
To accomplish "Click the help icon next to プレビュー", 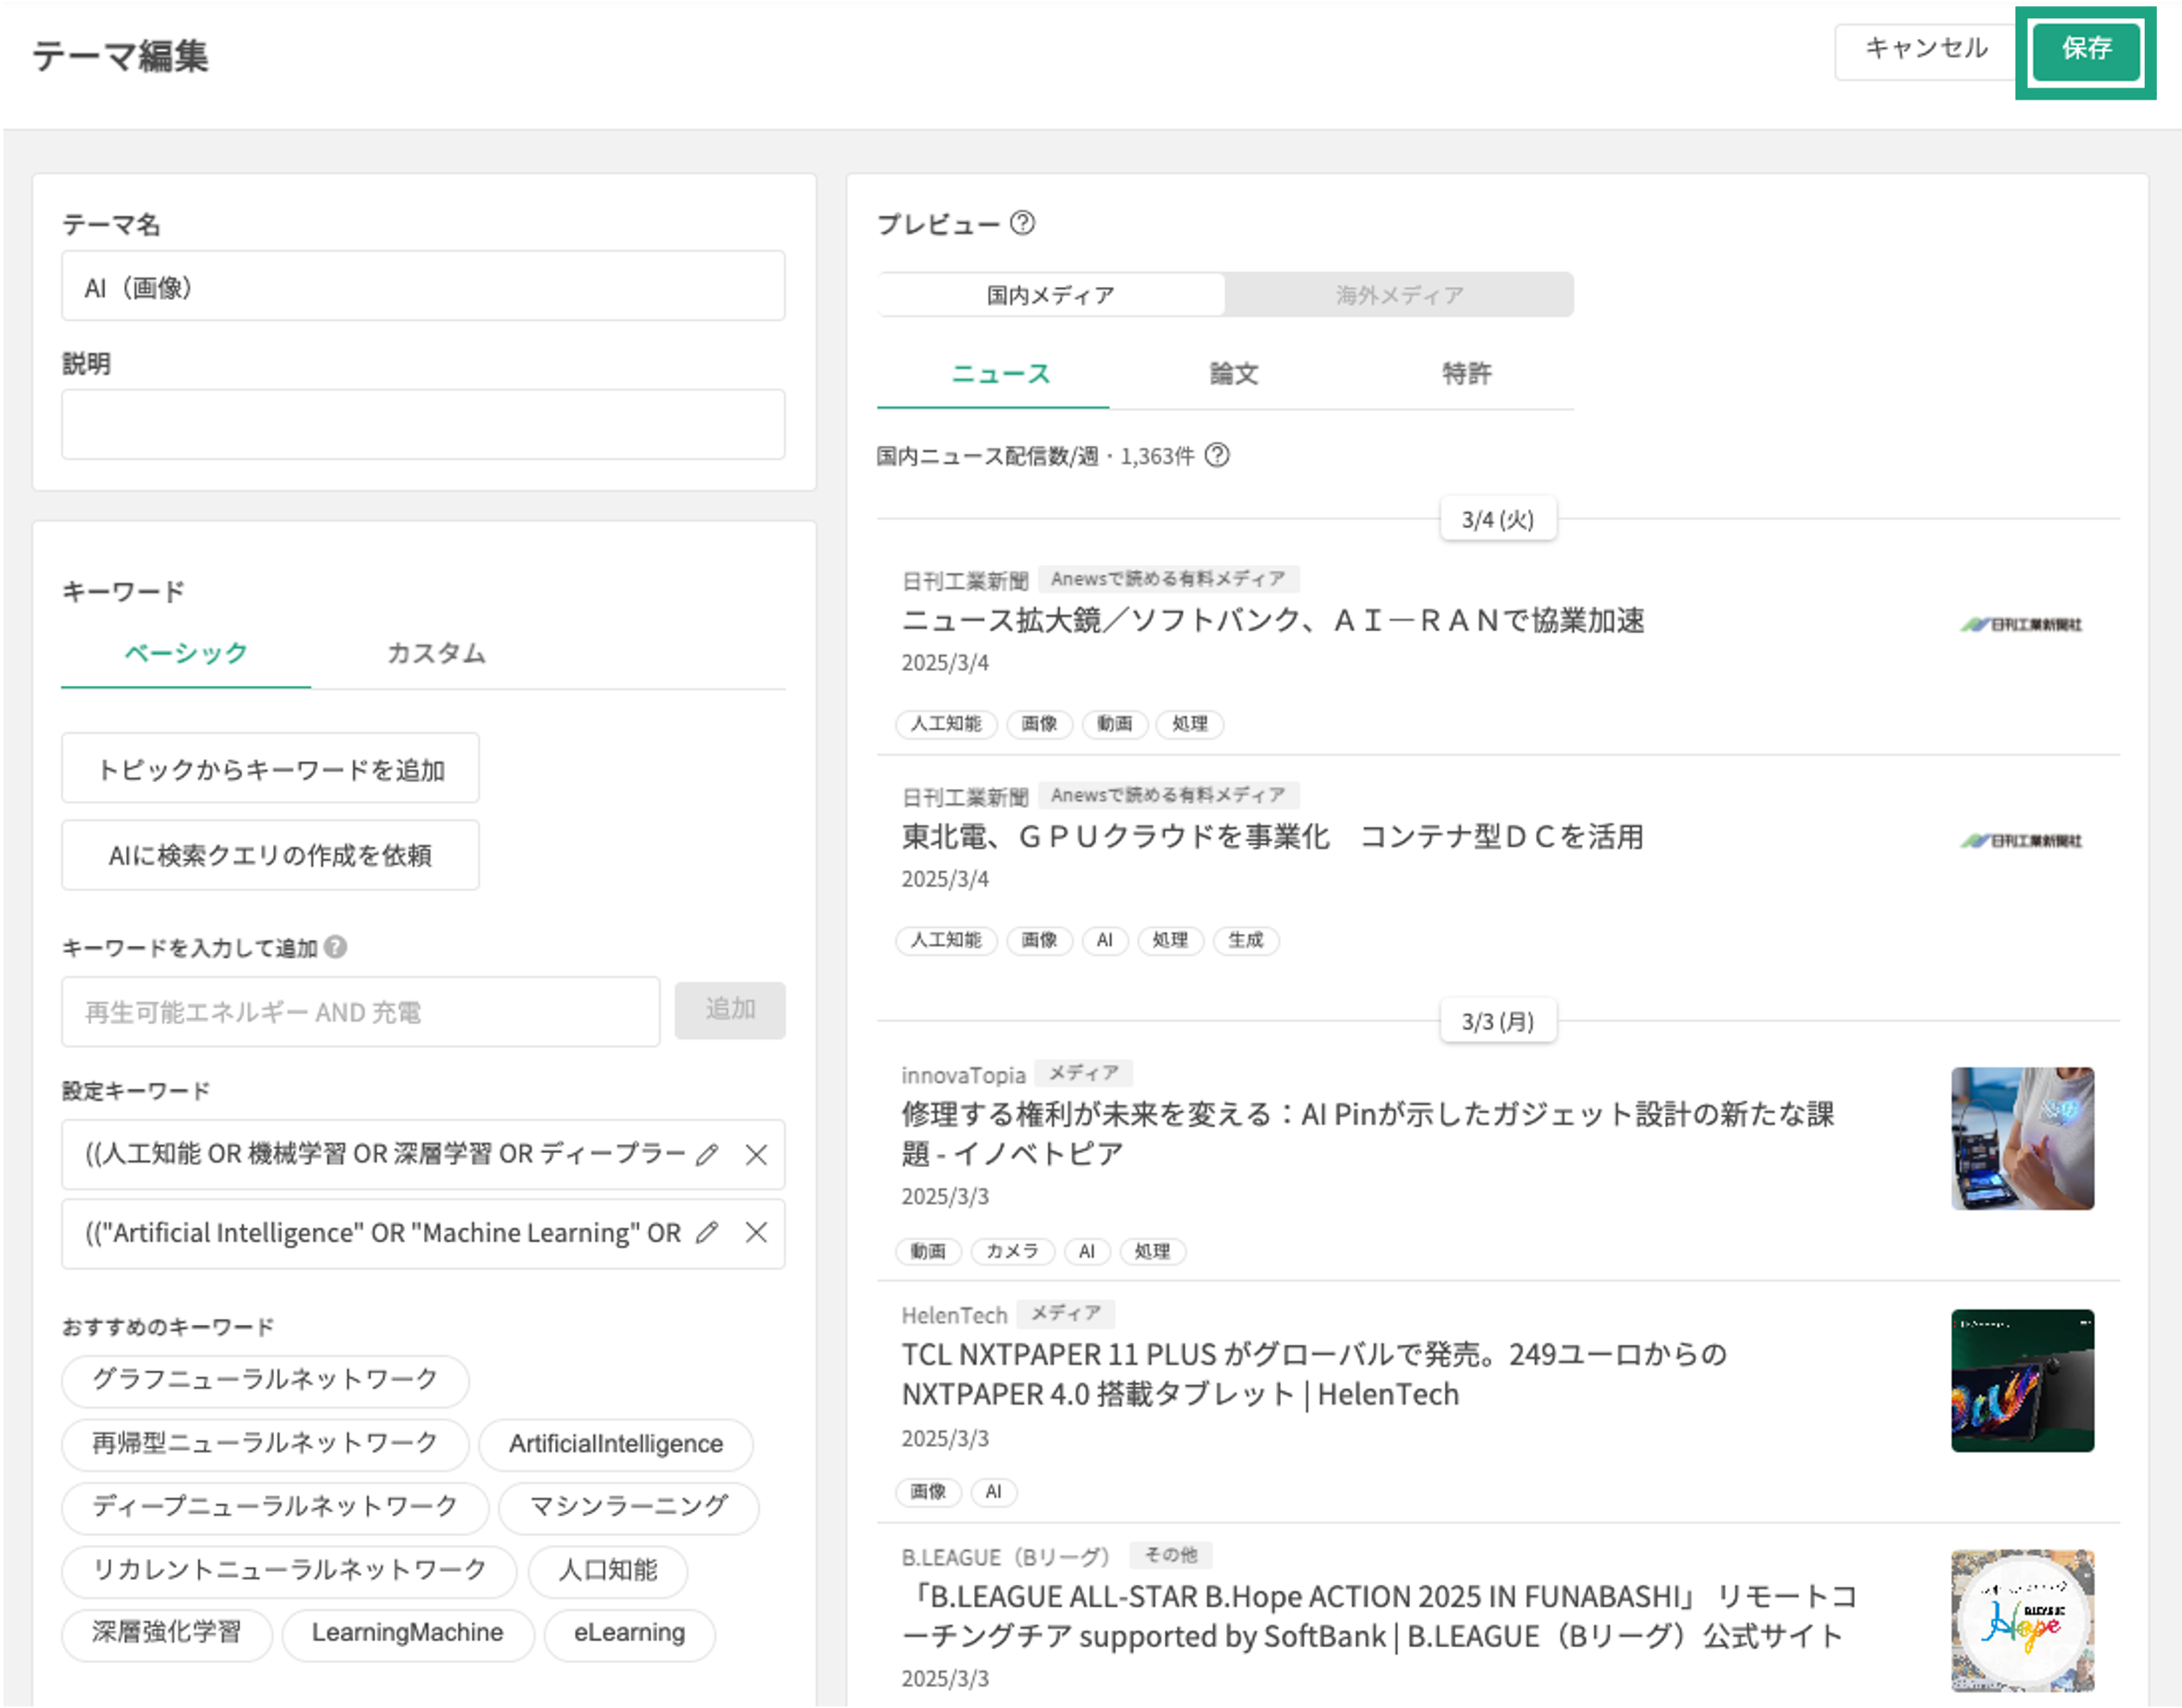I will point(1022,223).
